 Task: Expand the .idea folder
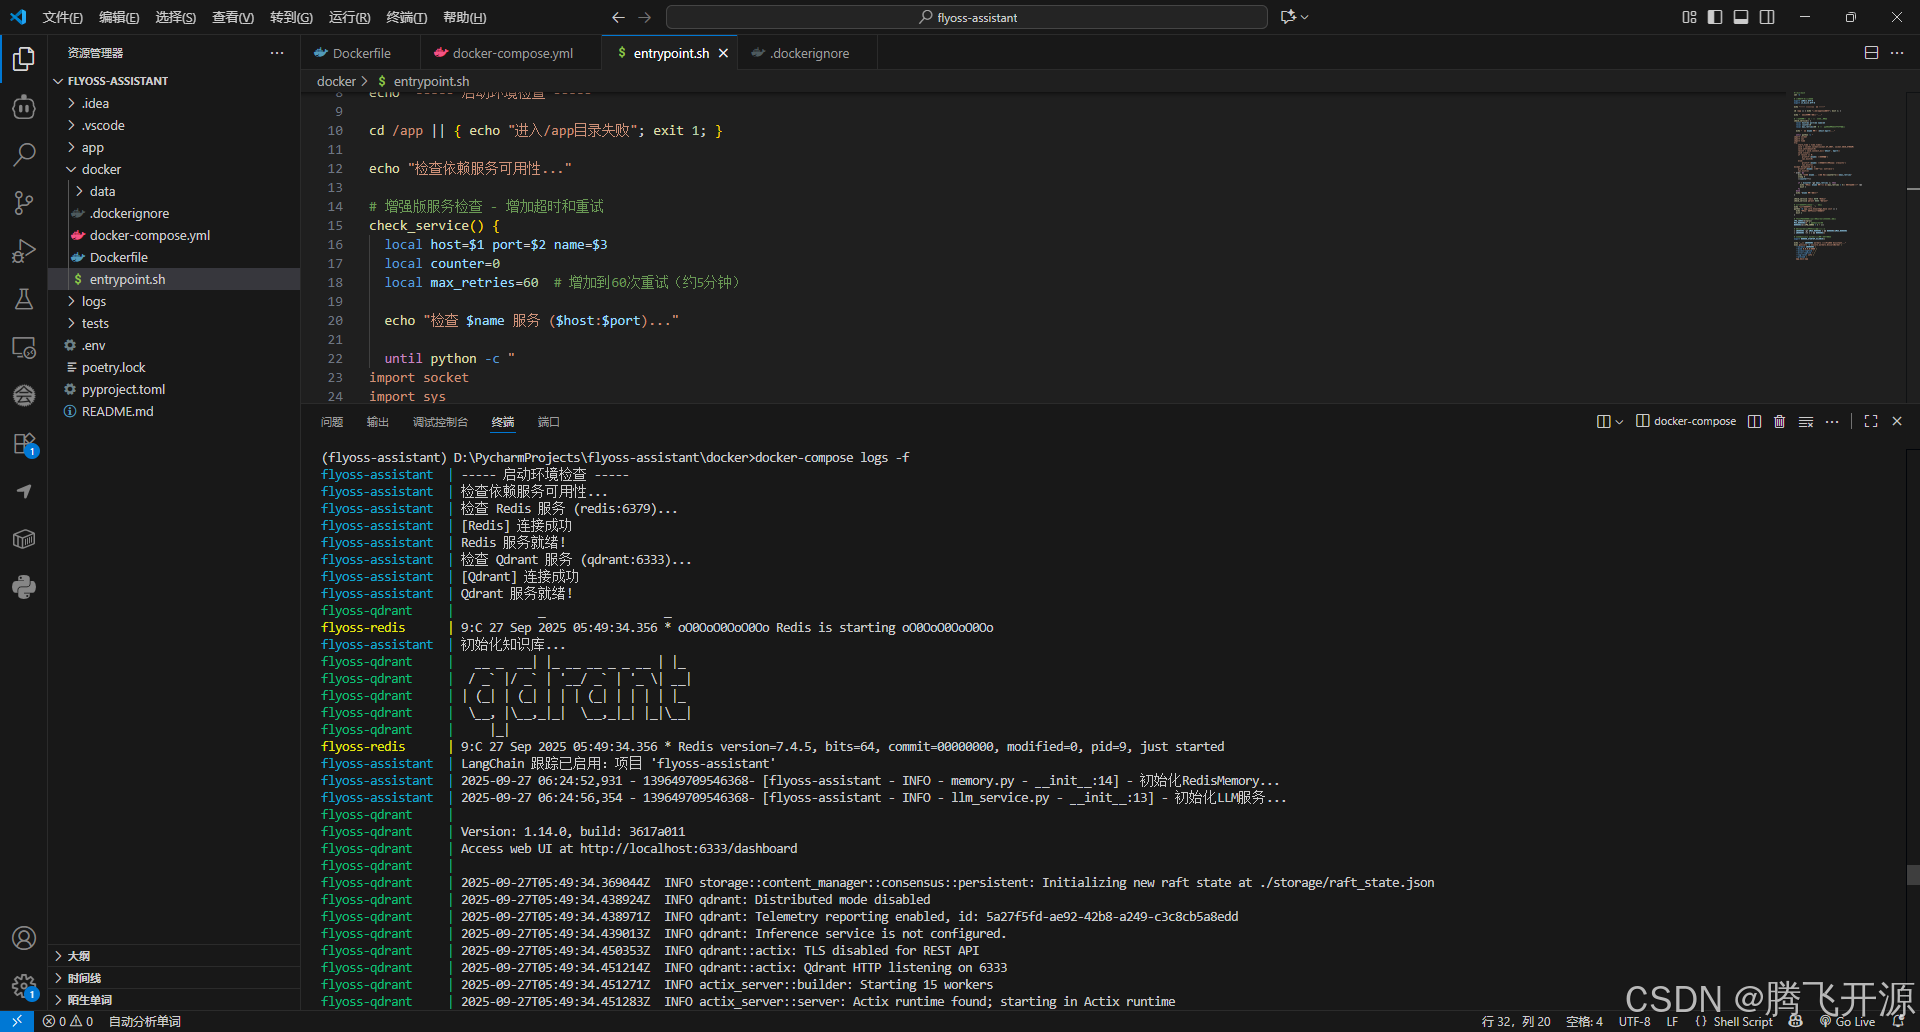tap(174, 103)
